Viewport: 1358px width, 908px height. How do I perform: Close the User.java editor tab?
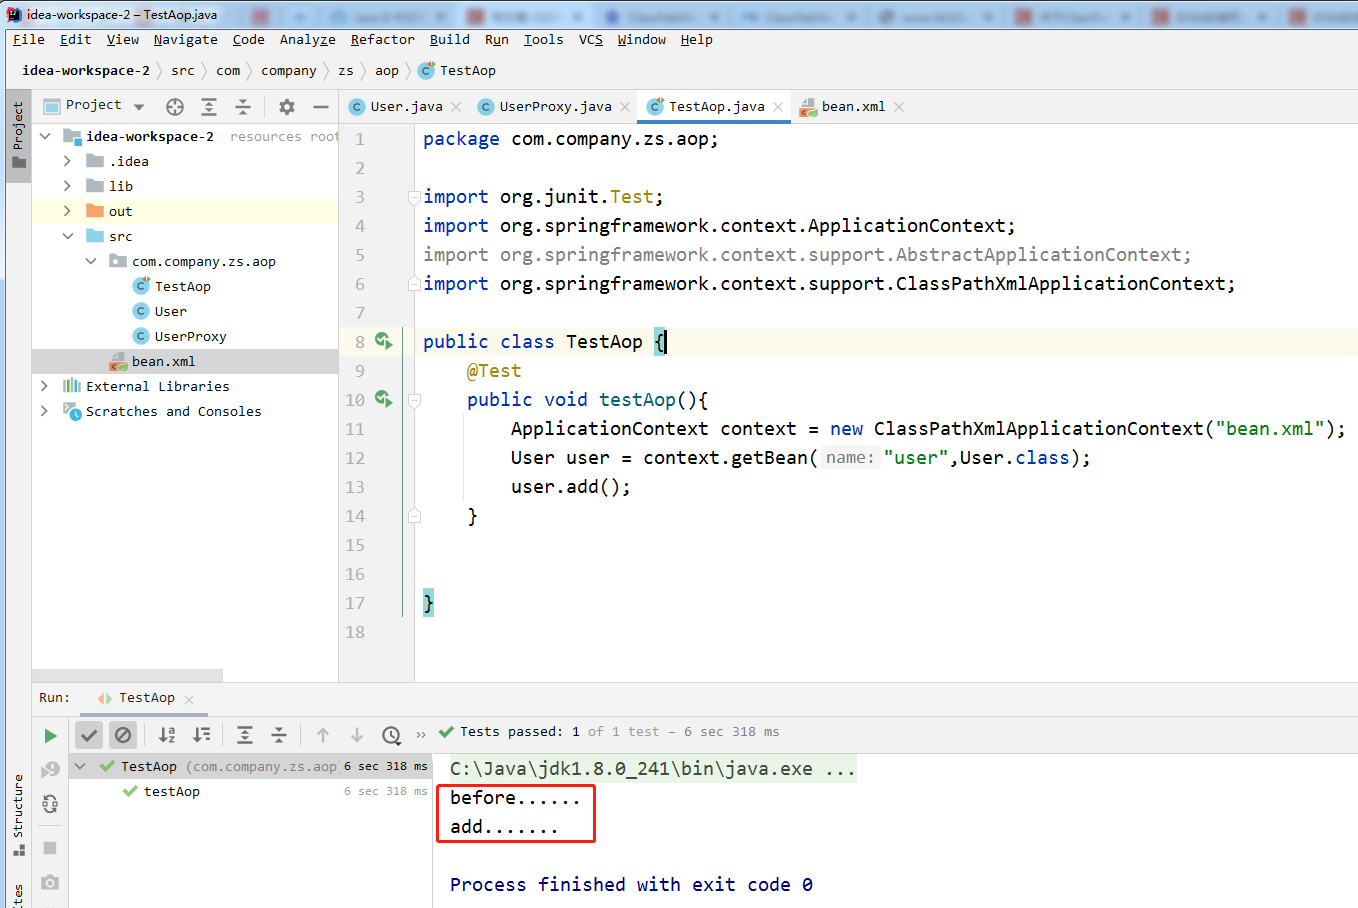pos(456,107)
